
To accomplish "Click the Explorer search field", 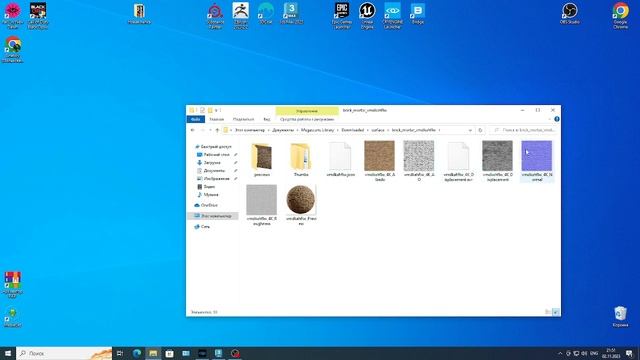I will click(x=524, y=130).
